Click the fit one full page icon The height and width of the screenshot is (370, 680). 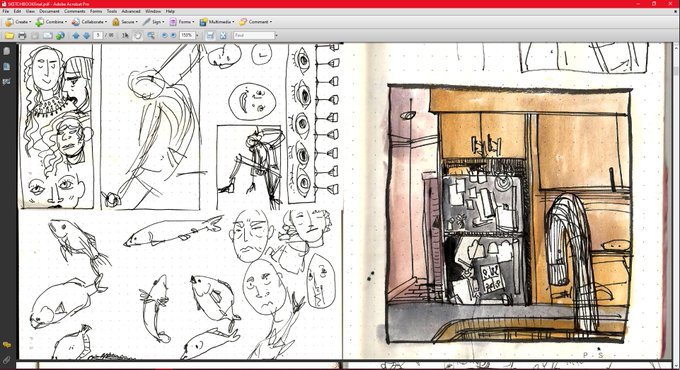pos(223,36)
